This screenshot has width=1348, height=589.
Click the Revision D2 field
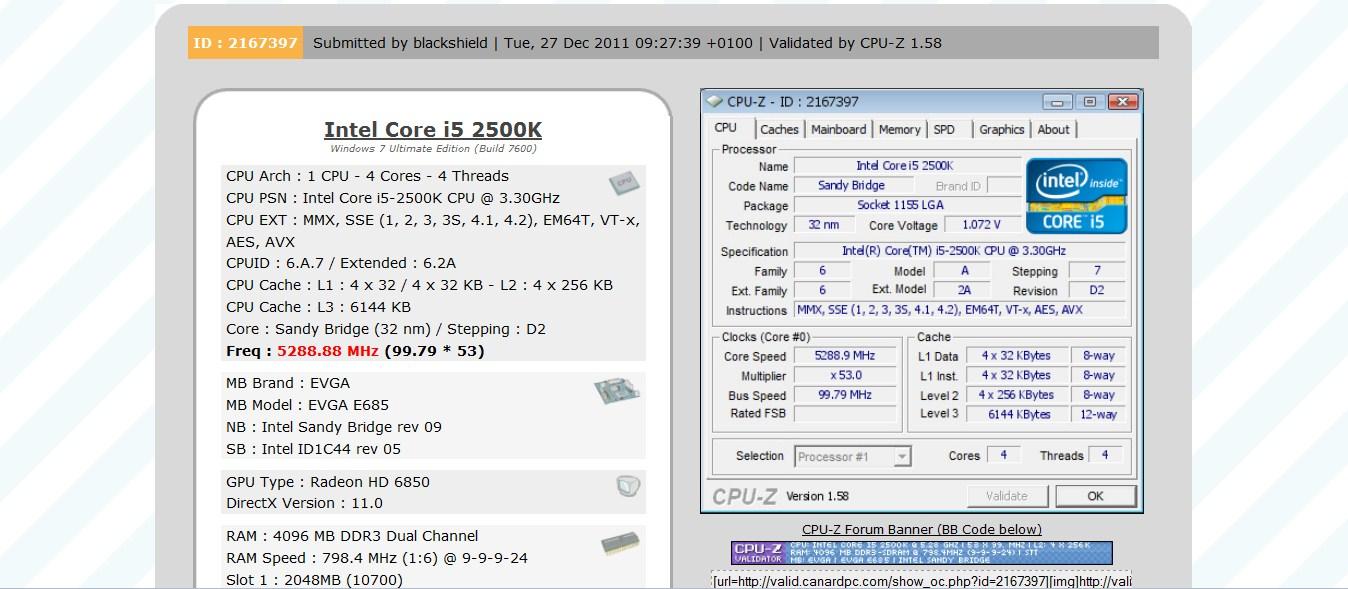coord(1097,290)
